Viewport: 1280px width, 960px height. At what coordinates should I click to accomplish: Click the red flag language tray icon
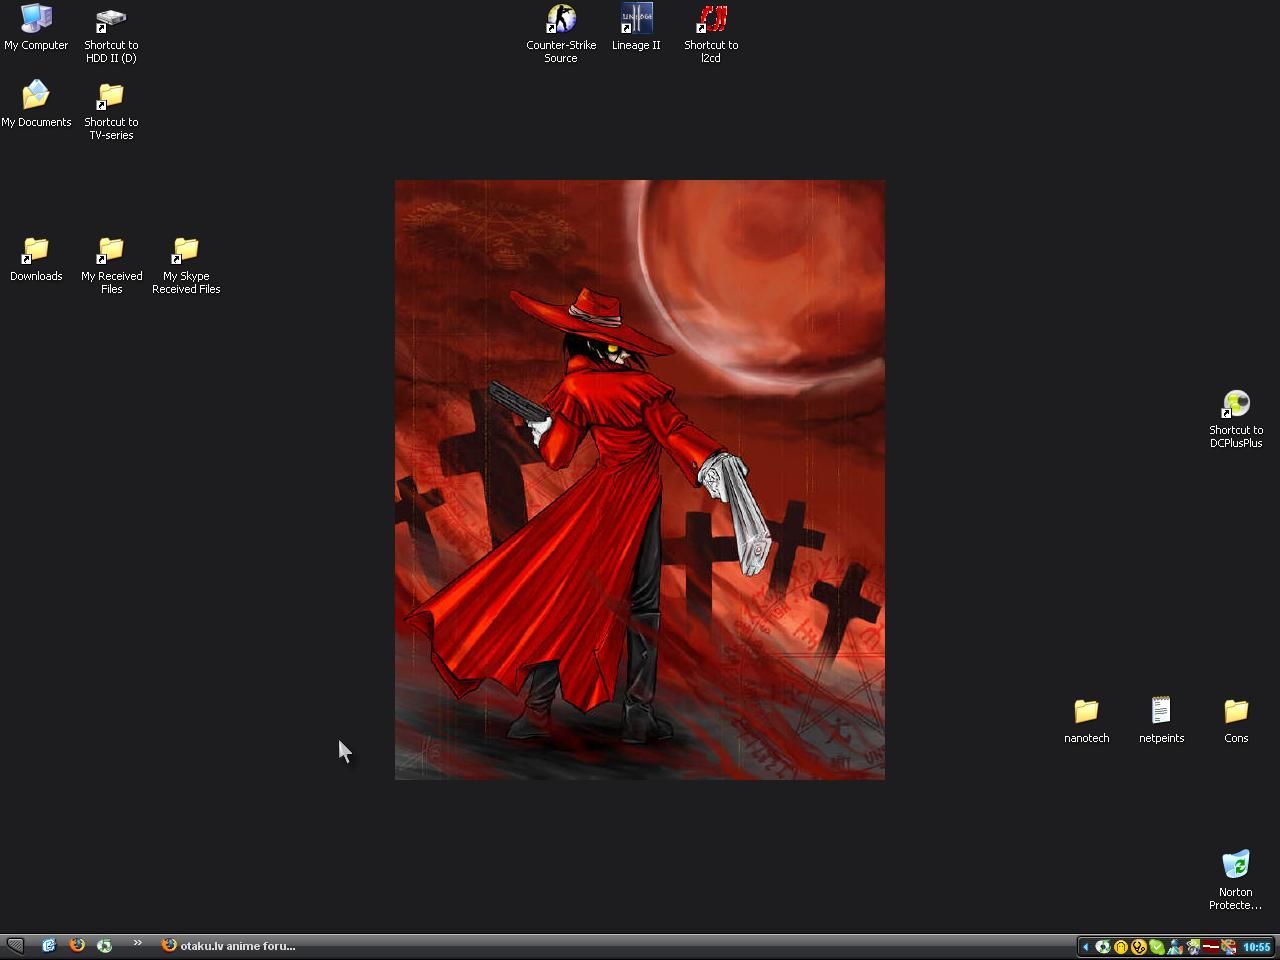[x=1211, y=947]
